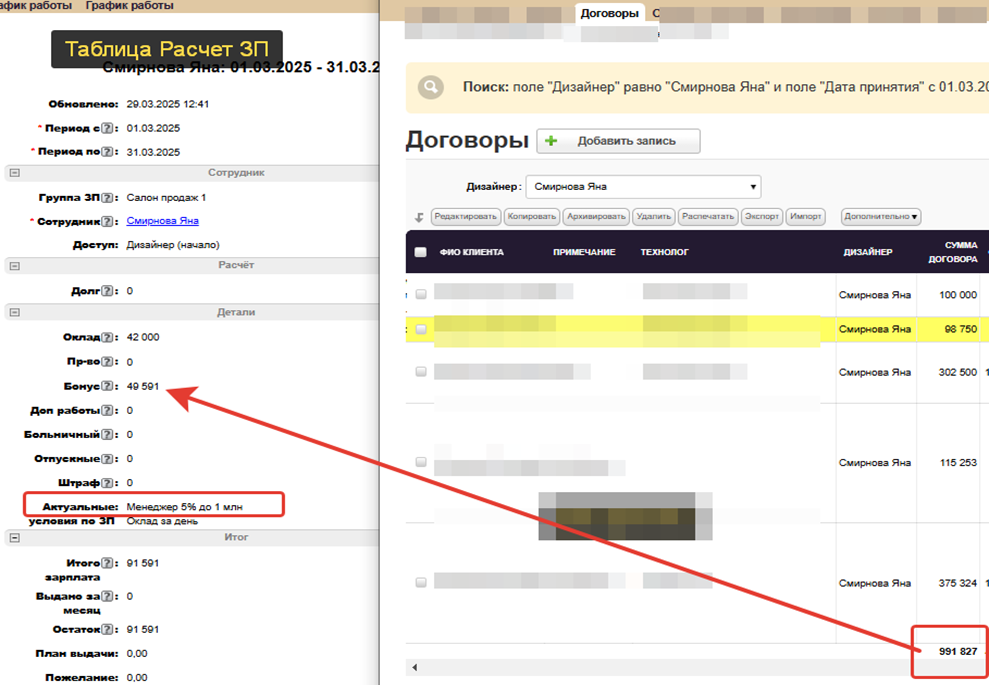Screen dimensions: 989x685
Task: Click the help icon next to Штраф
Action: [x=107, y=483]
